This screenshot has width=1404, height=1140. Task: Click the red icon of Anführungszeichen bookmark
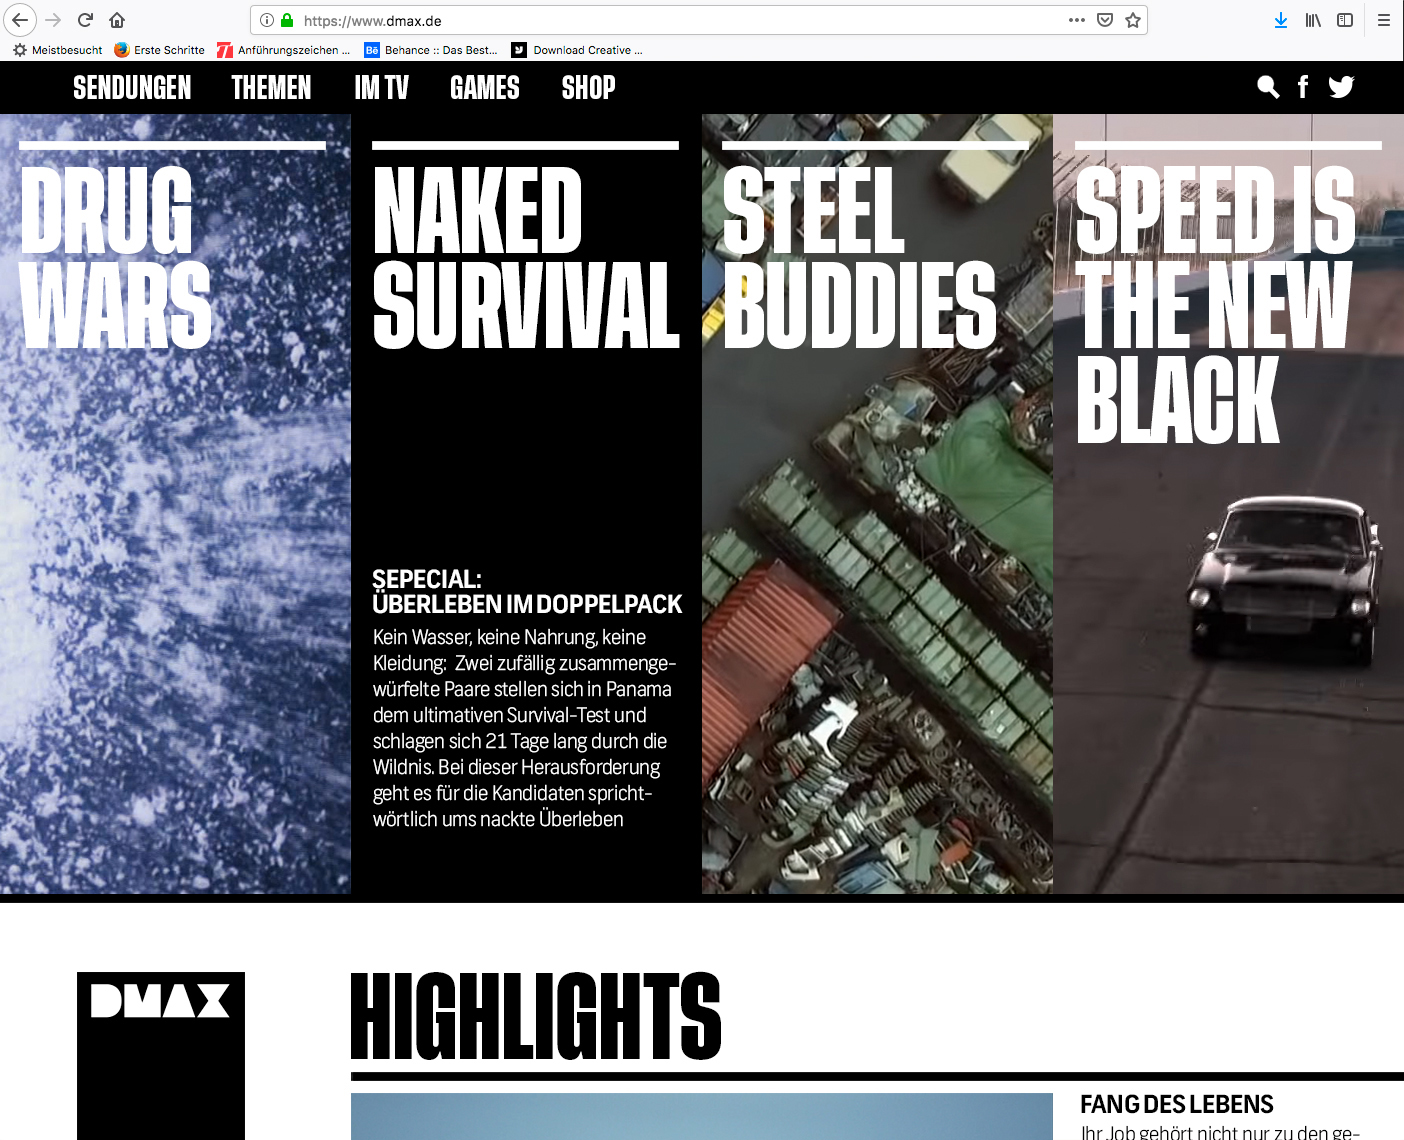[x=225, y=50]
